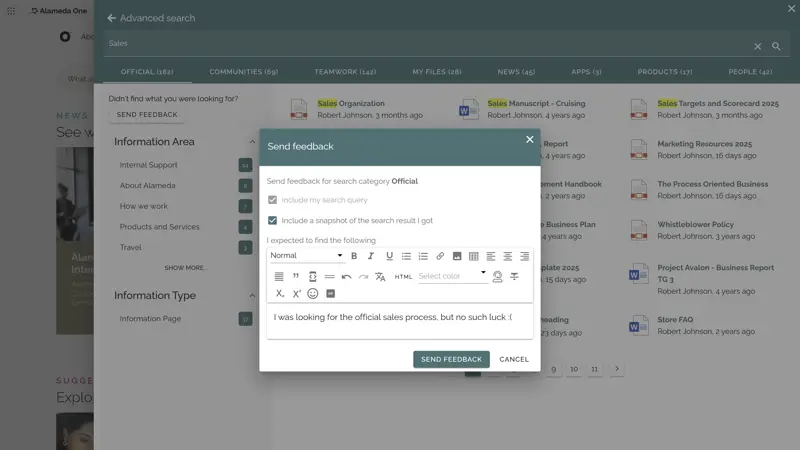Image resolution: width=800 pixels, height=450 pixels.
Task: Redo the last edit
Action: click(x=363, y=277)
